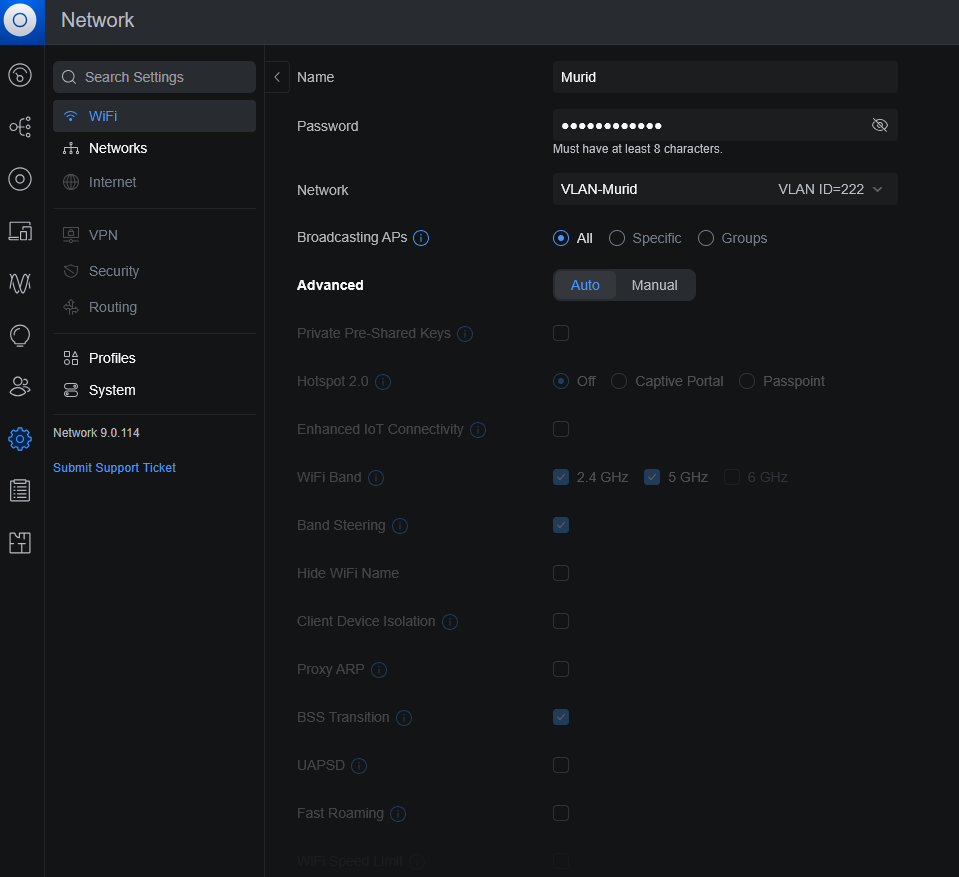Open the Client Devices icon
The height and width of the screenshot is (877, 959).
click(x=20, y=231)
